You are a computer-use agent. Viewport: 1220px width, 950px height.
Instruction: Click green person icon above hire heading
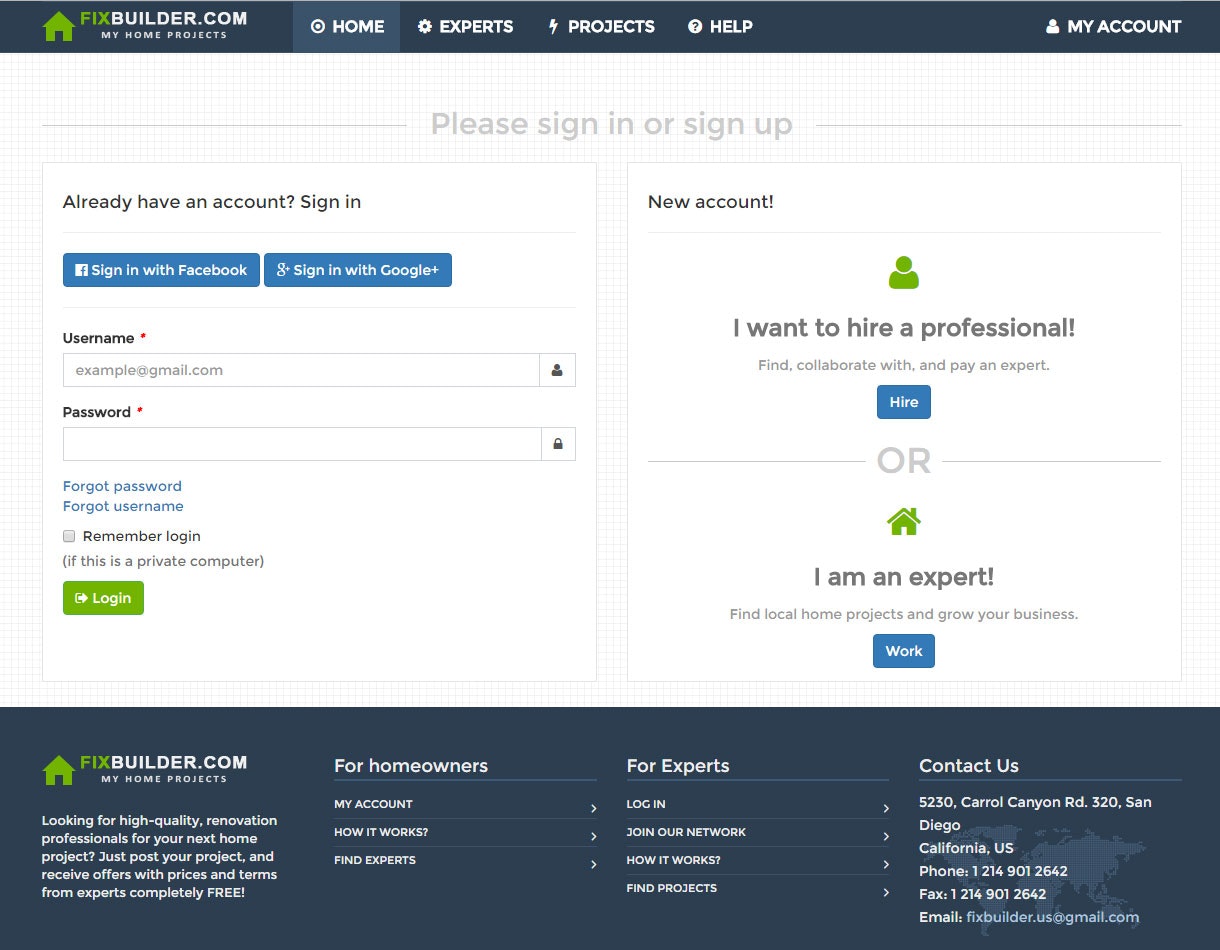click(904, 273)
